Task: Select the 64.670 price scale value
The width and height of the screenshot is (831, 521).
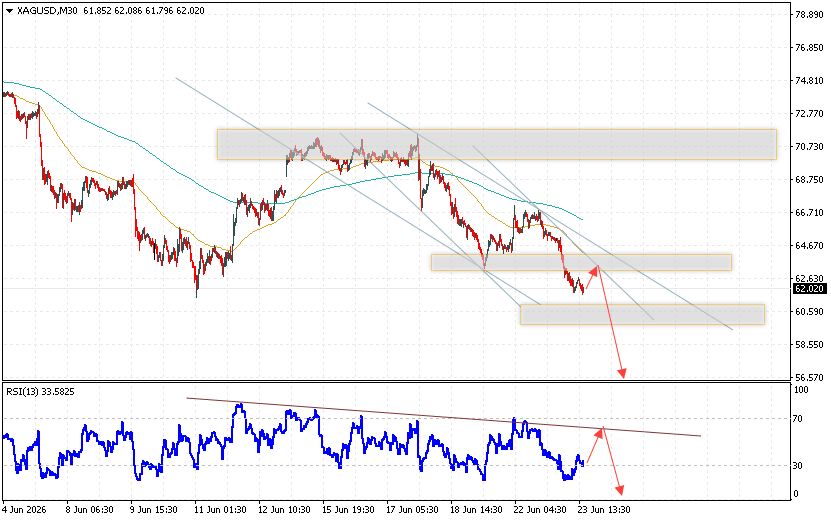Action: pos(809,246)
